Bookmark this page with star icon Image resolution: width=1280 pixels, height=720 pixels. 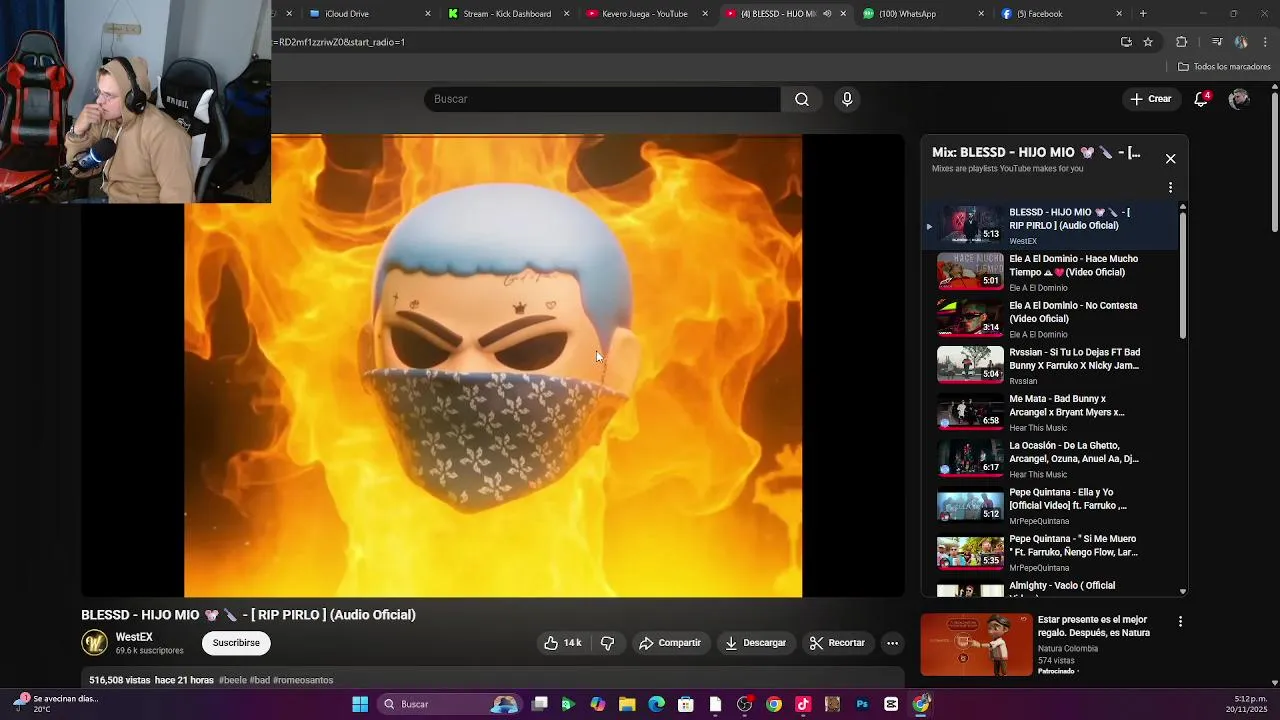tap(1148, 42)
